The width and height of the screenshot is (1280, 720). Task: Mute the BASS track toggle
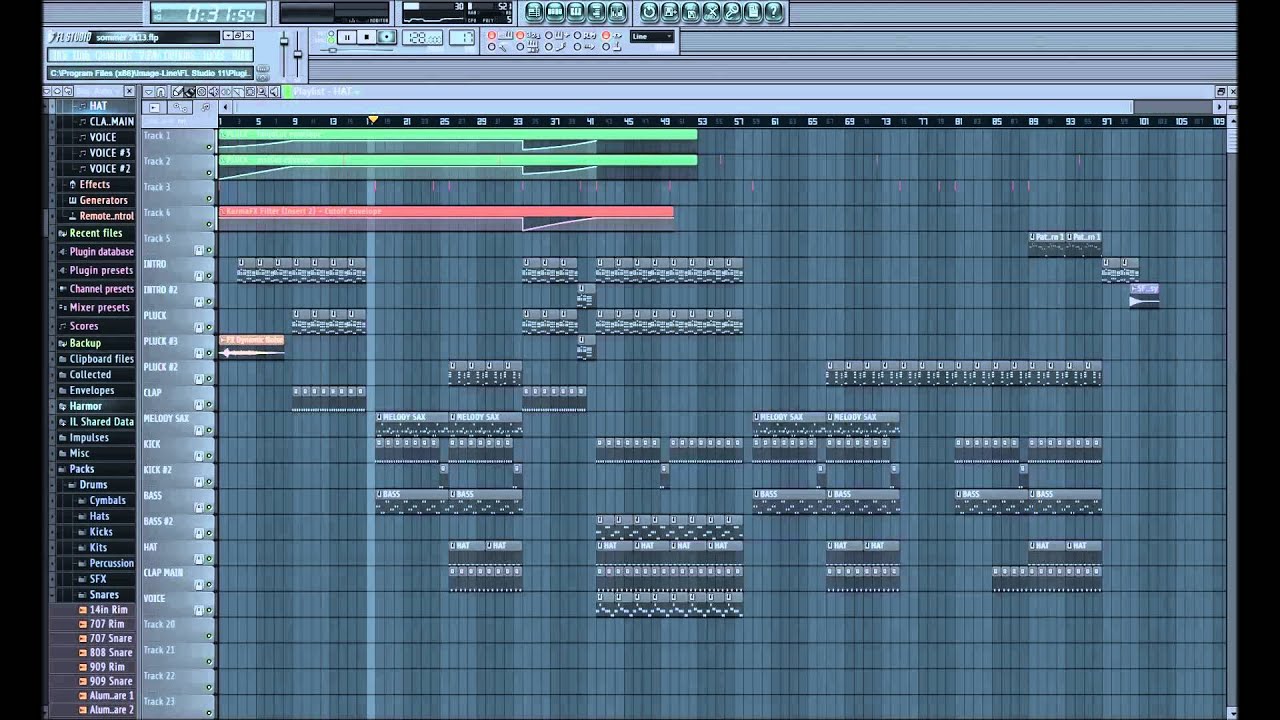pos(209,507)
